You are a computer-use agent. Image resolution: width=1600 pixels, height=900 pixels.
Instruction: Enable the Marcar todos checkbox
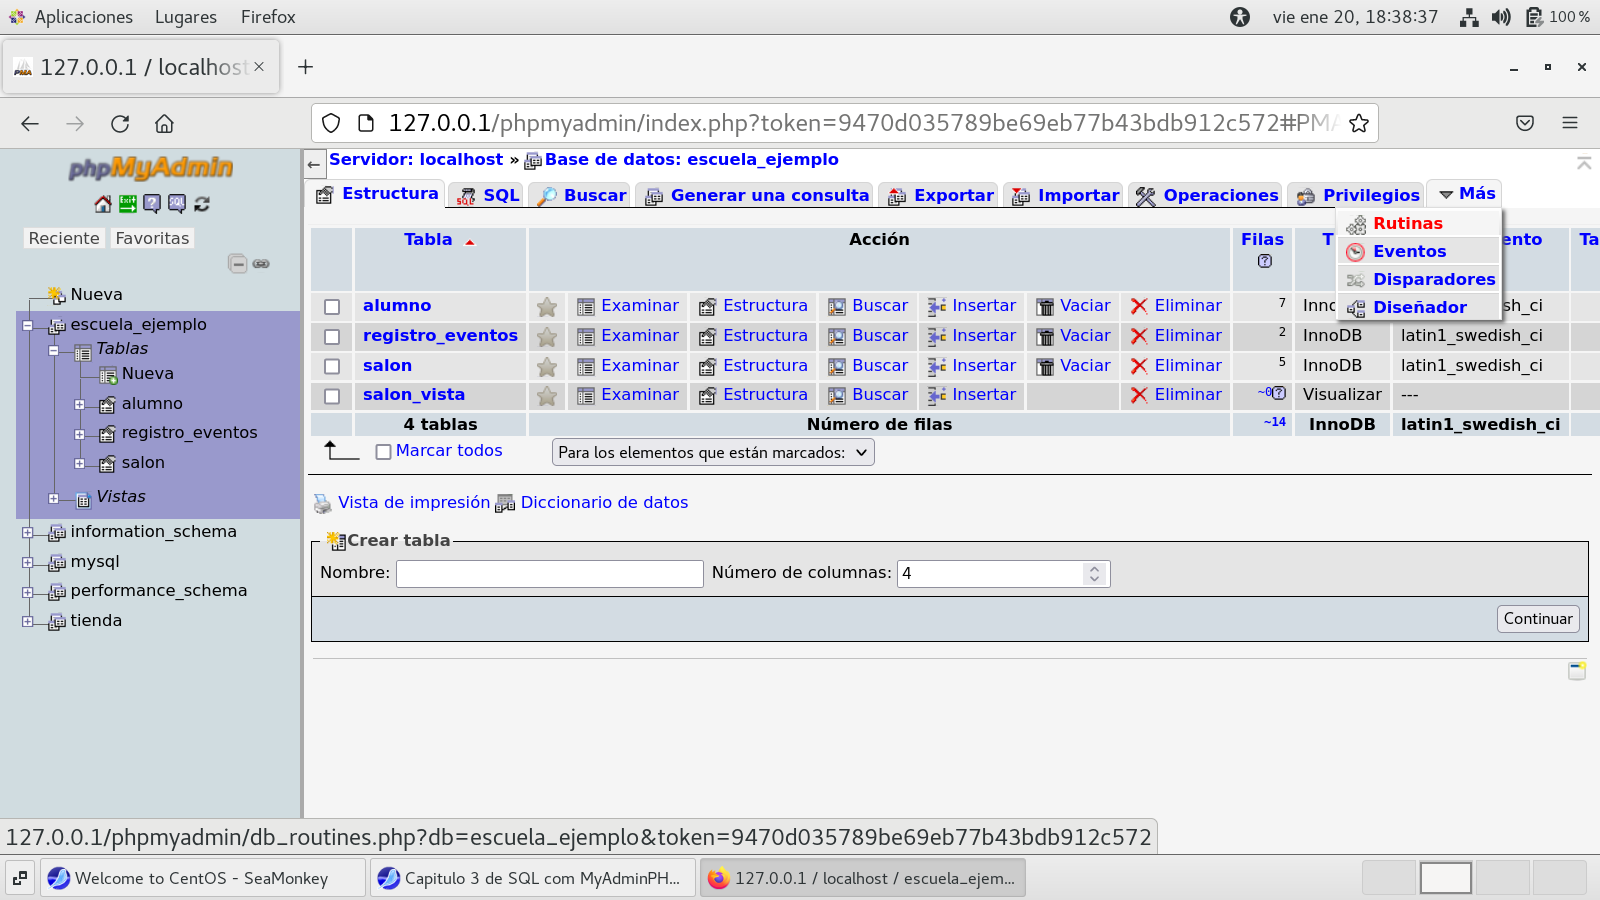point(383,452)
